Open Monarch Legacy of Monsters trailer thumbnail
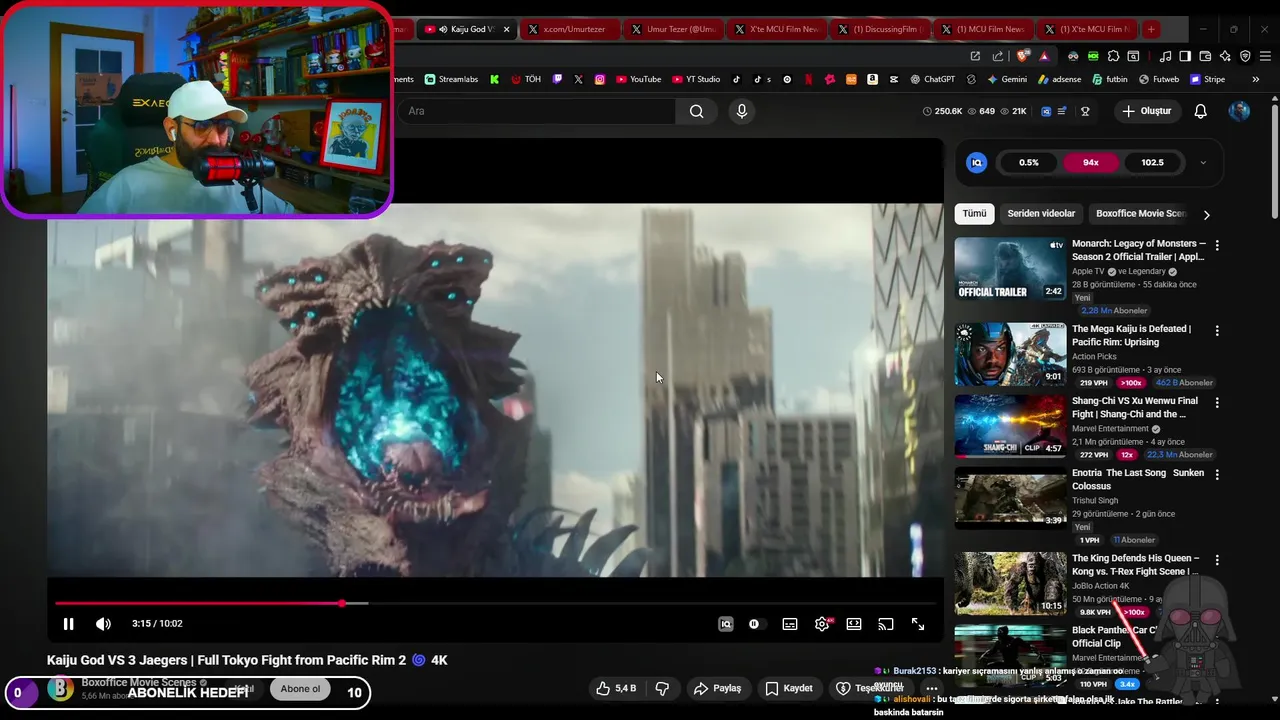The image size is (1280, 720). [x=1010, y=269]
